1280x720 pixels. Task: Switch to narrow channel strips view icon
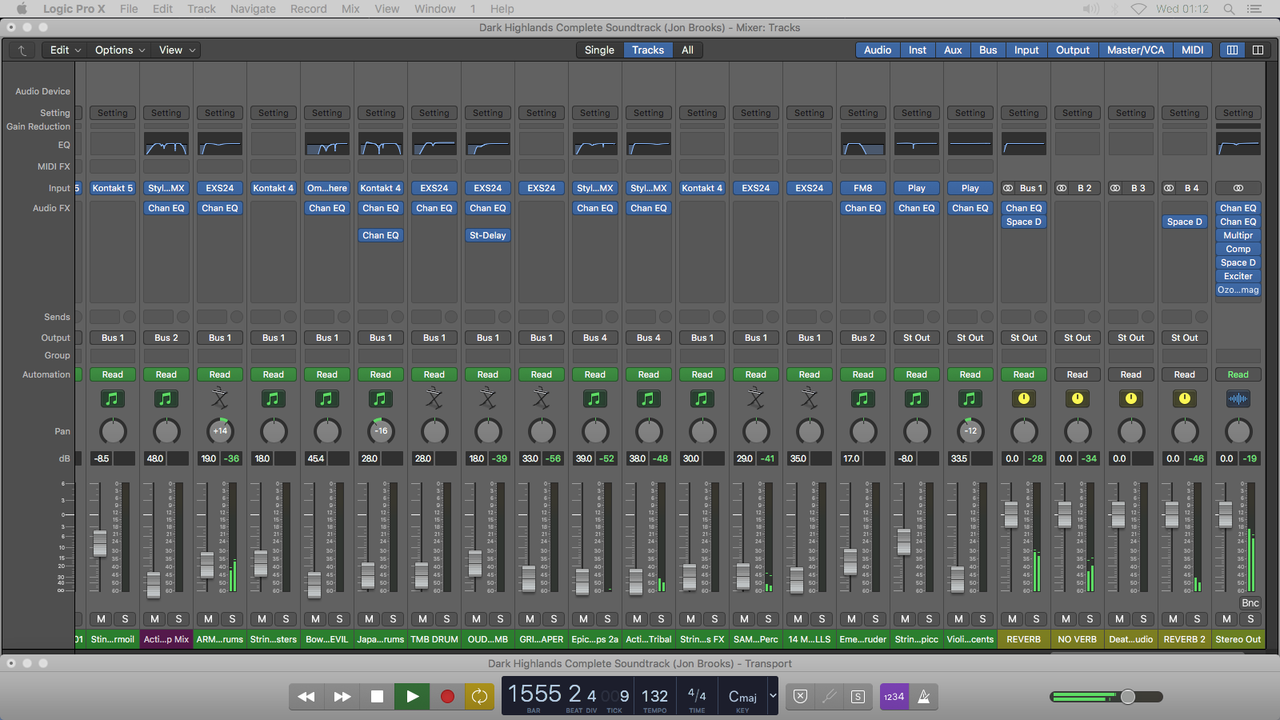pos(1232,50)
